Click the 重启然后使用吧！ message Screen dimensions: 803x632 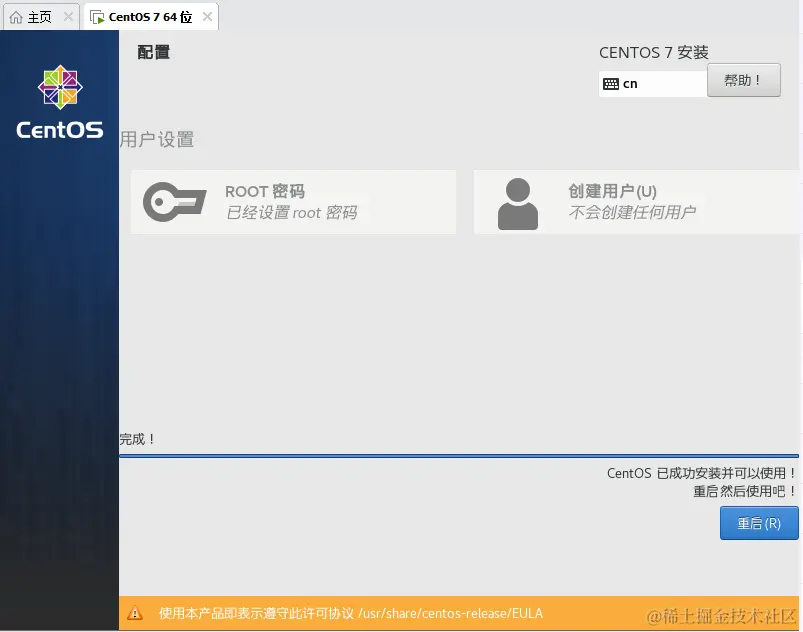pyautogui.click(x=745, y=492)
